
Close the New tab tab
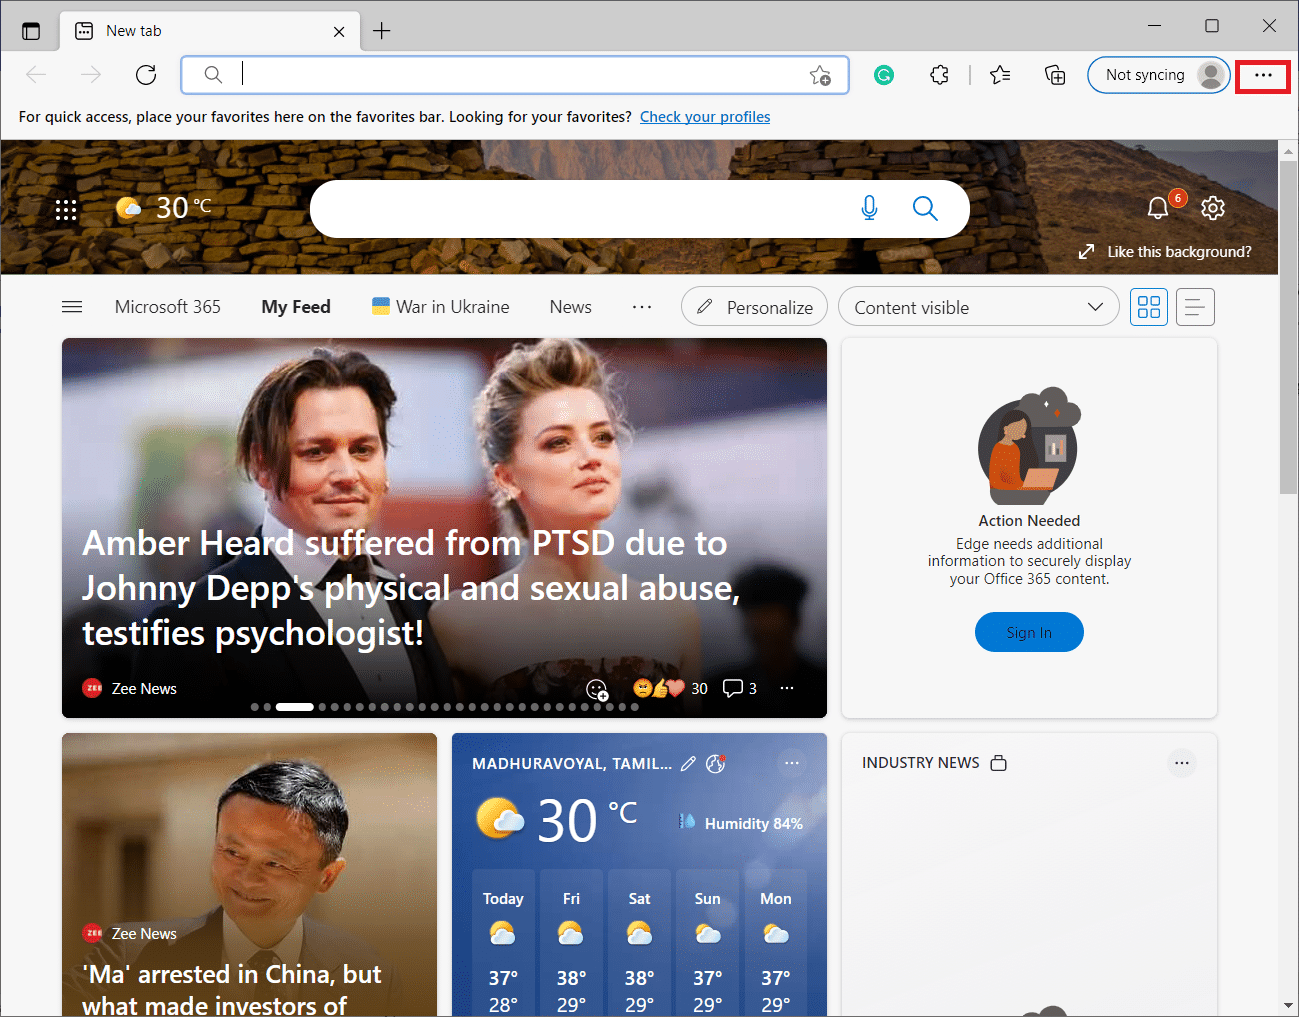coord(339,31)
